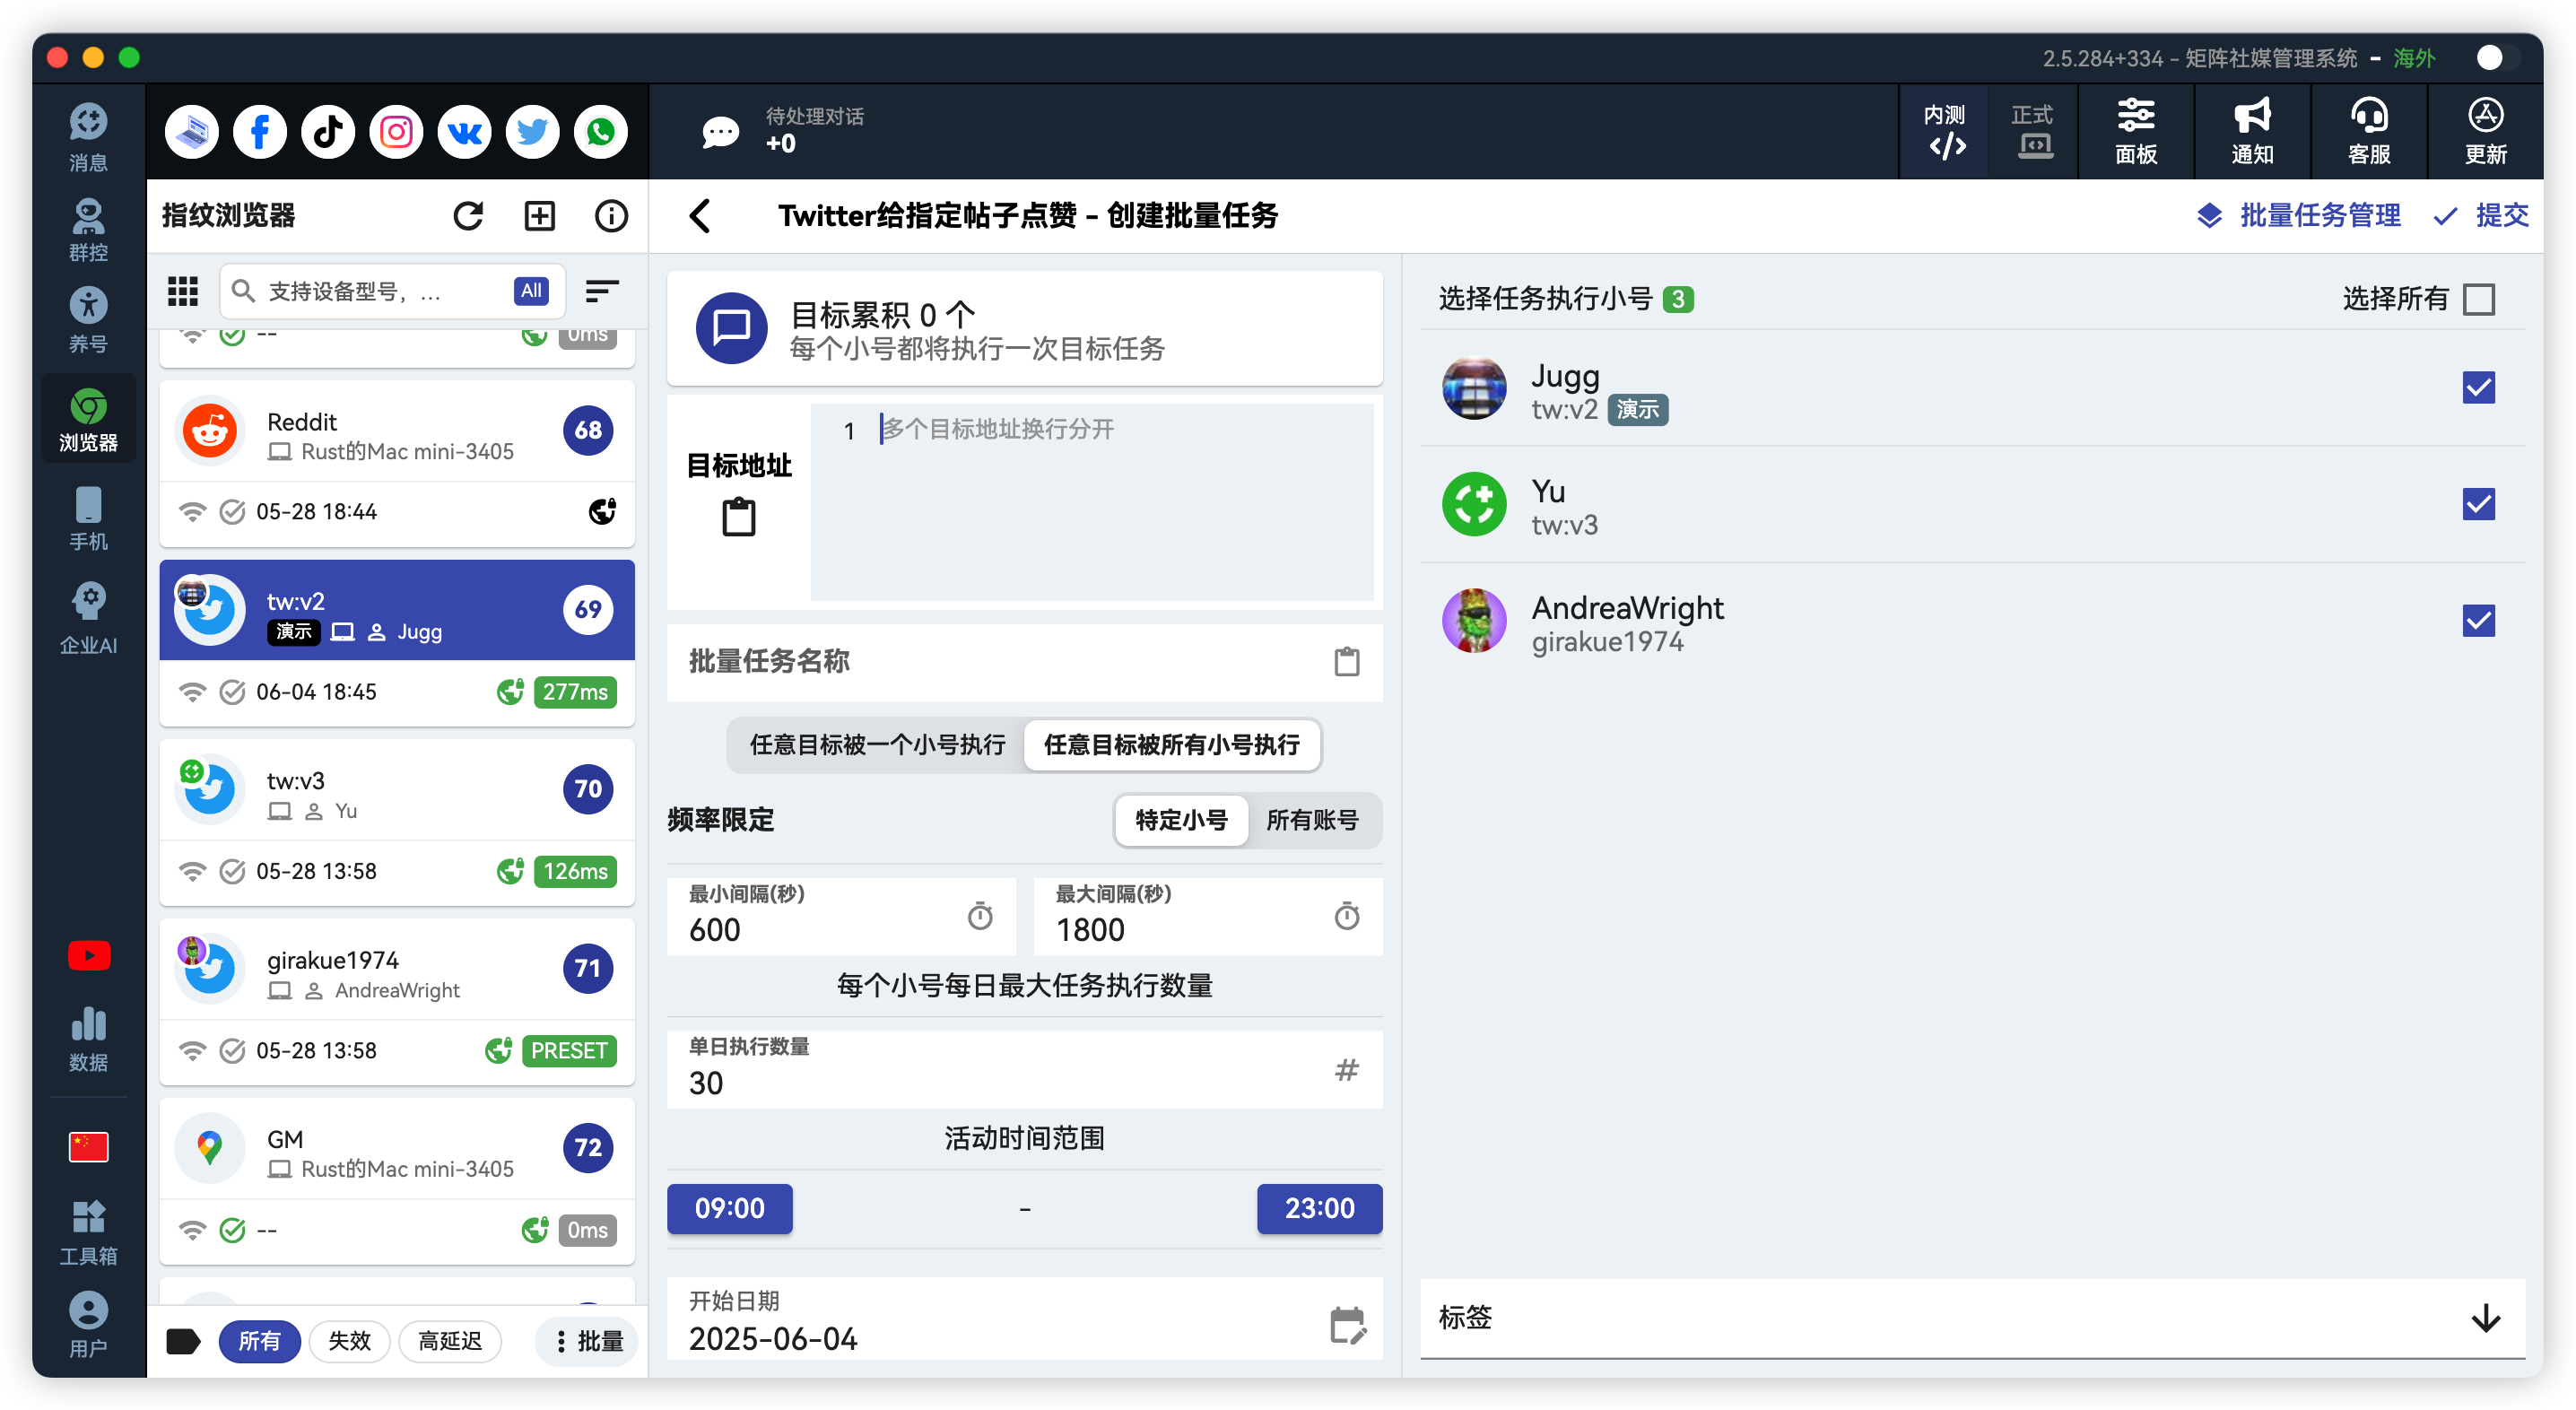Screen dimensions: 2576x1410
Task: Select the WhatsApp platform icon
Action: tap(600, 131)
